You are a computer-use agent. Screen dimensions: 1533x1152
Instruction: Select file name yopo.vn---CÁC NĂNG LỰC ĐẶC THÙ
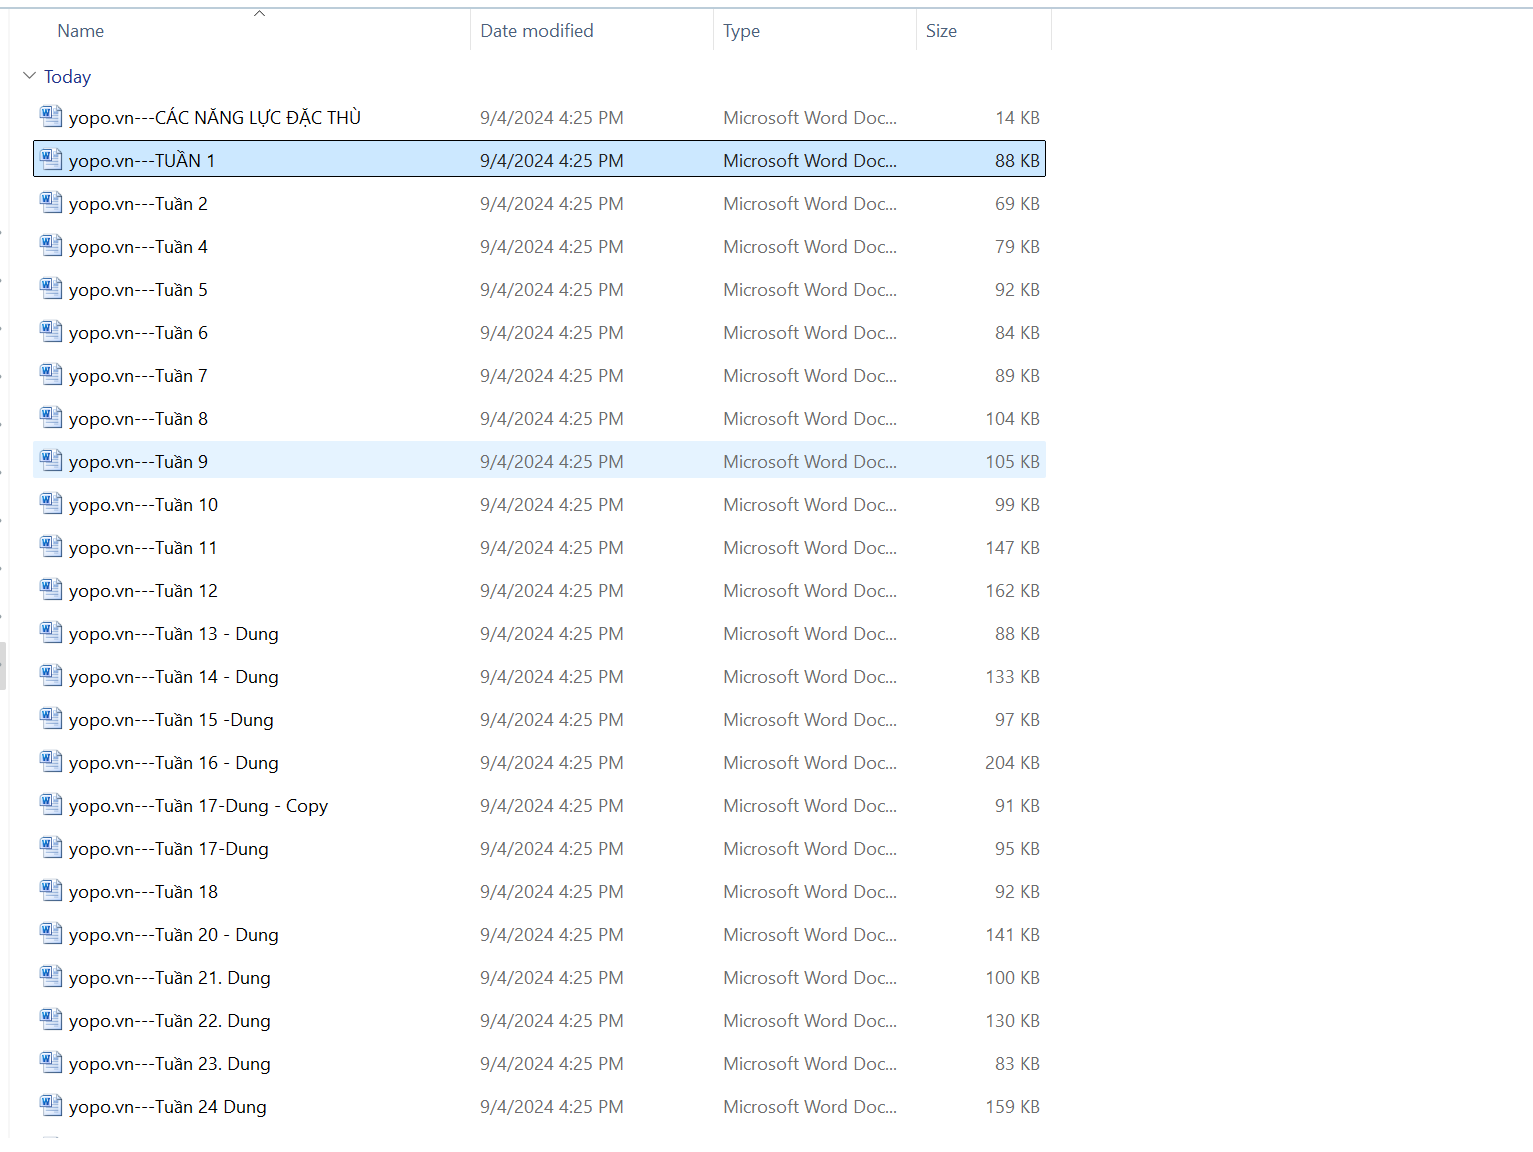click(x=215, y=117)
